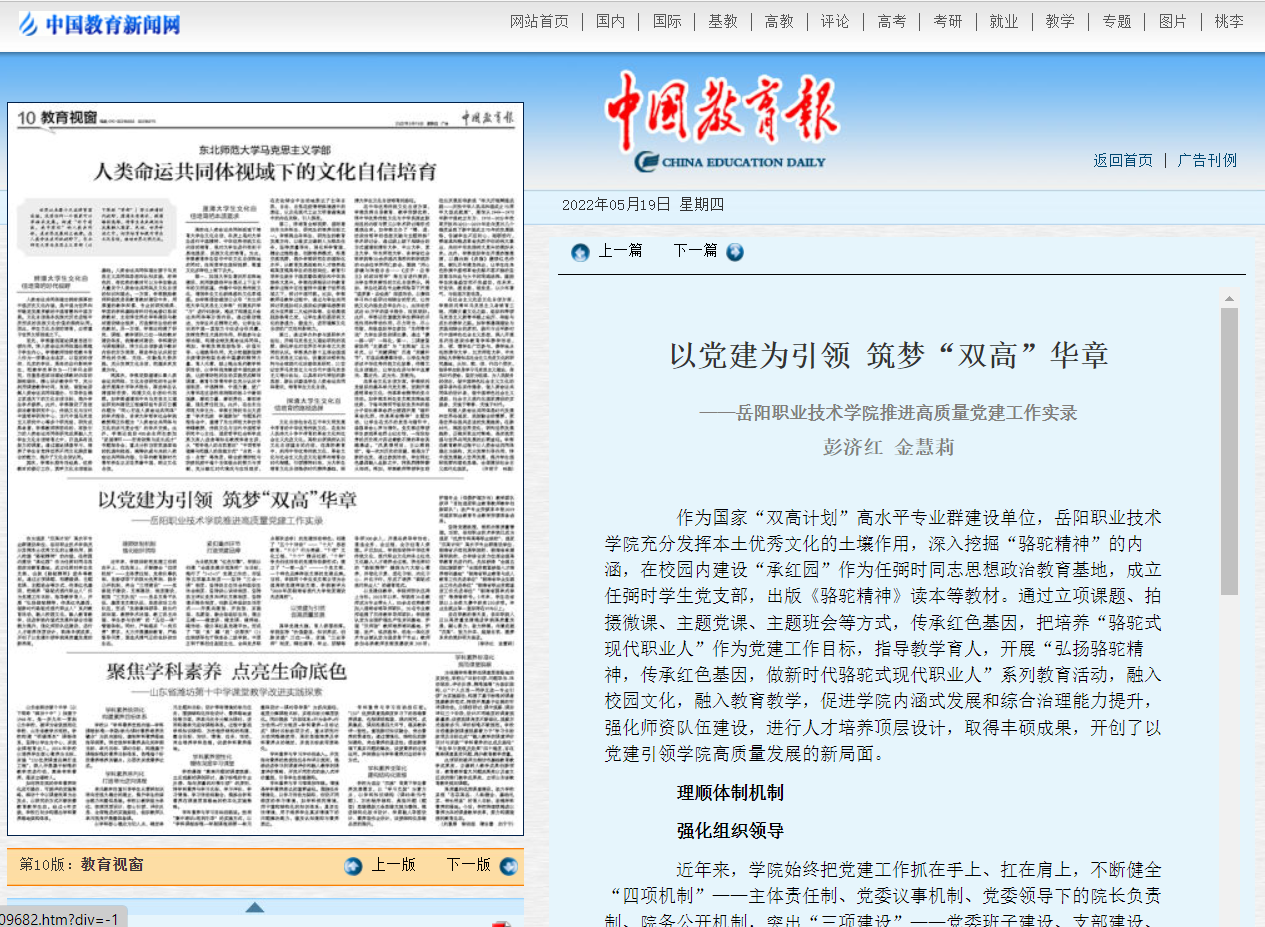Click the previous page (上一版) arrow icon
The image size is (1265, 927).
coord(353,866)
